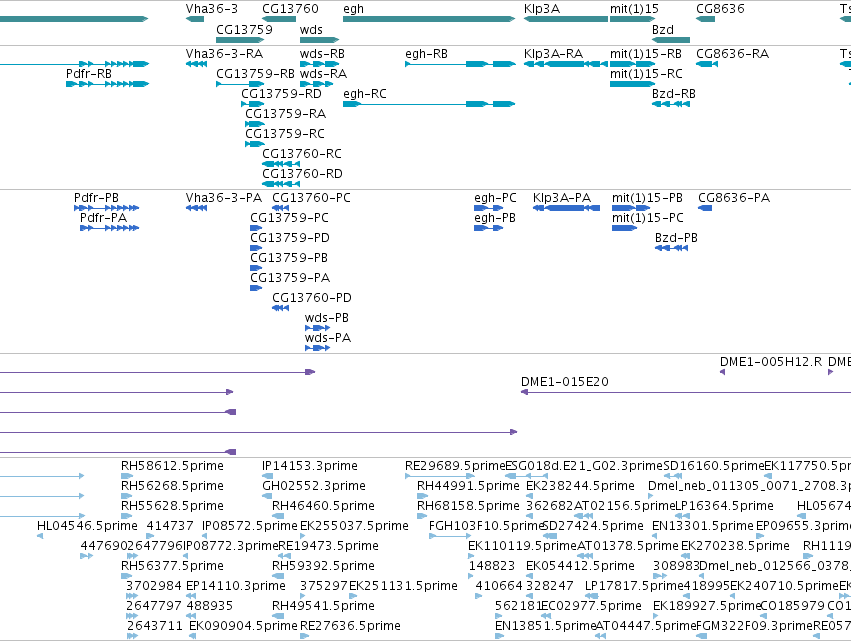
Task: Select the CG8636-RA transcript label
Action: (x=733, y=54)
